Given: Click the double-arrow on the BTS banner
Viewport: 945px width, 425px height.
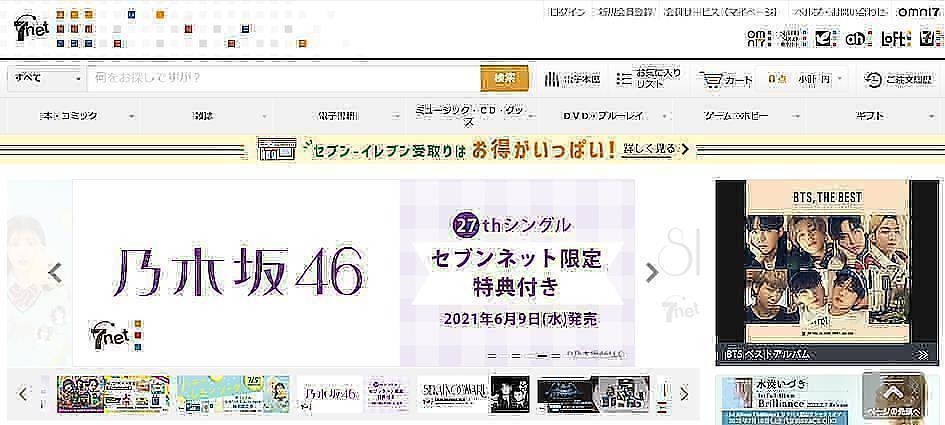Looking at the screenshot, I should point(923,355).
